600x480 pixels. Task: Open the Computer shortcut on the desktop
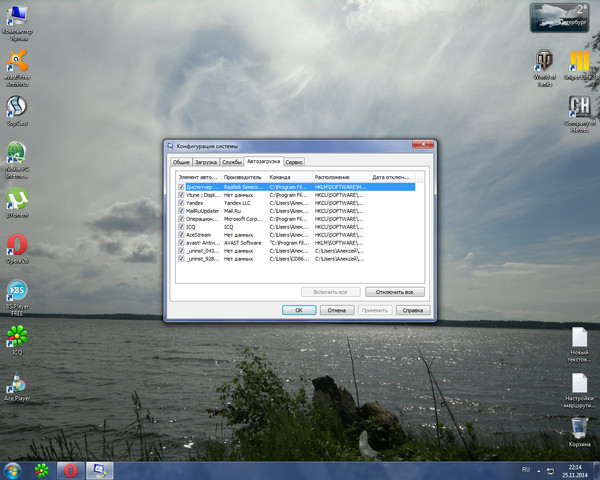pyautogui.click(x=17, y=23)
